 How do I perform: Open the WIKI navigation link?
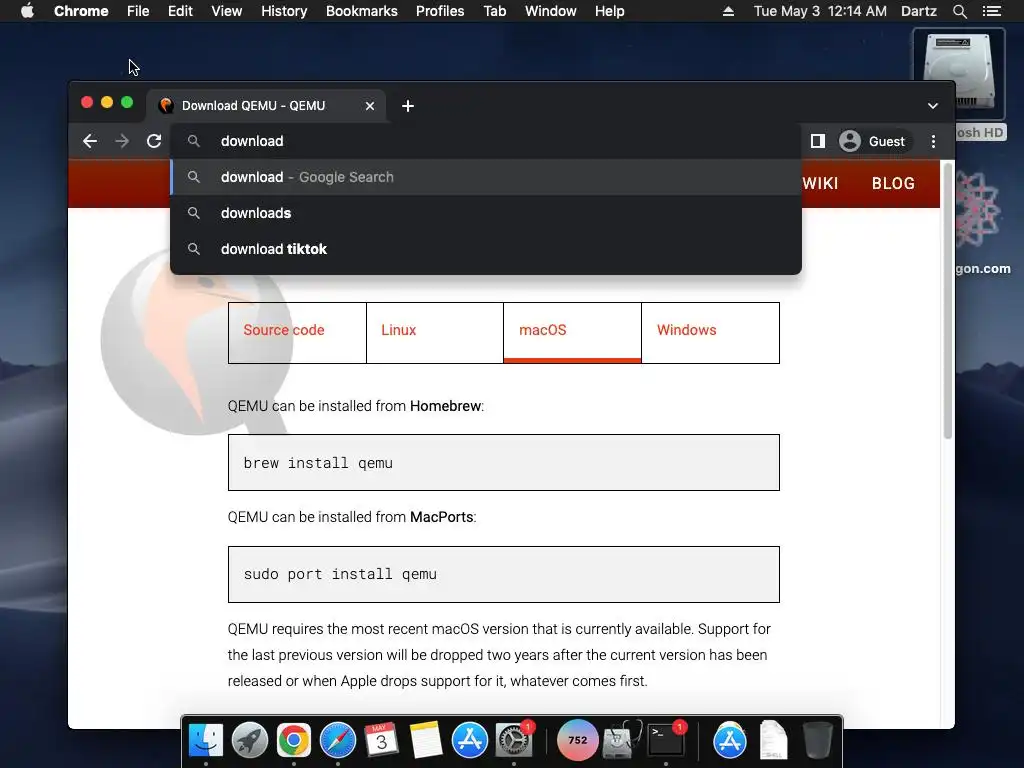[x=820, y=184]
